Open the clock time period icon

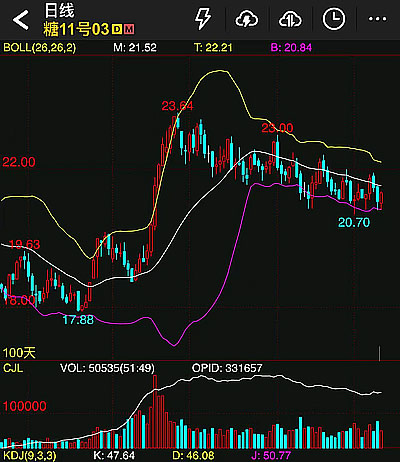pos(333,19)
